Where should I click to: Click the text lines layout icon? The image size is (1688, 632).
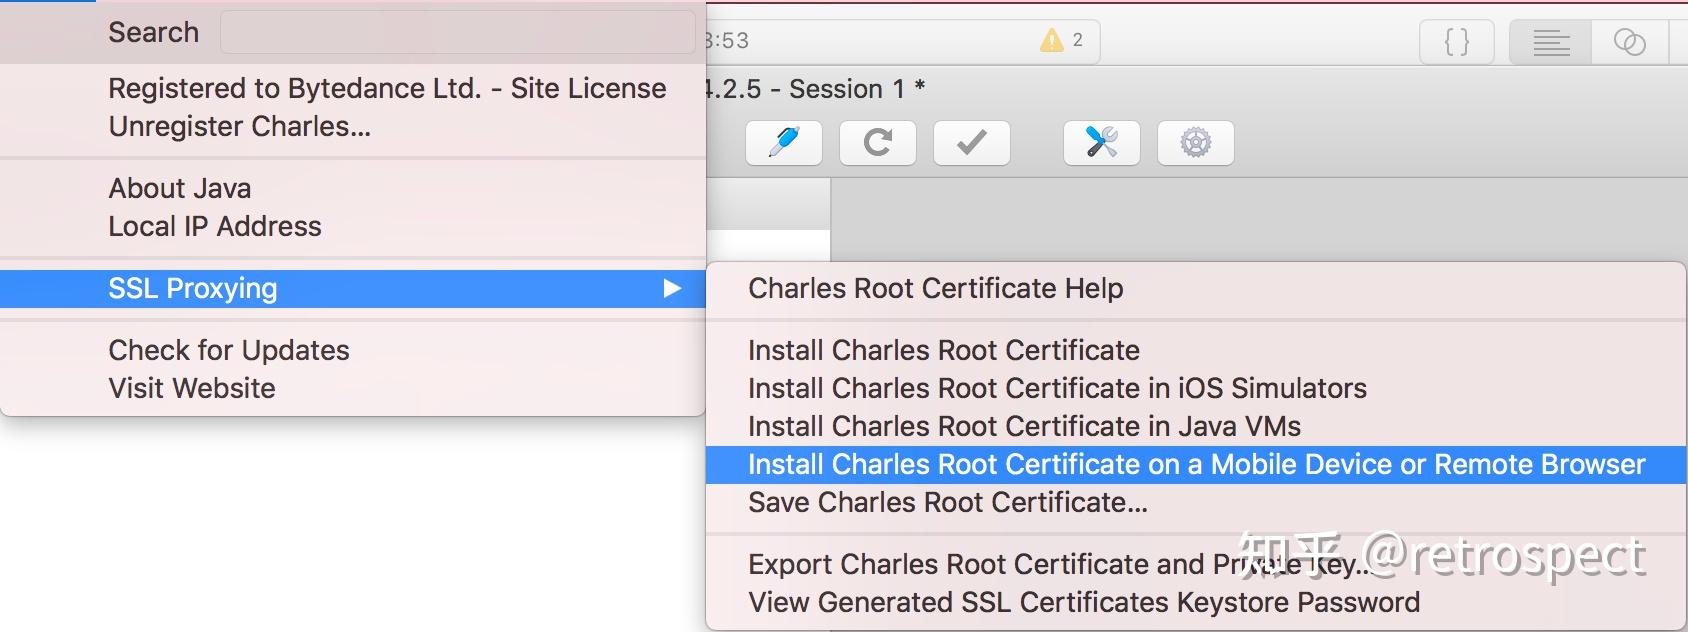(x=1551, y=42)
